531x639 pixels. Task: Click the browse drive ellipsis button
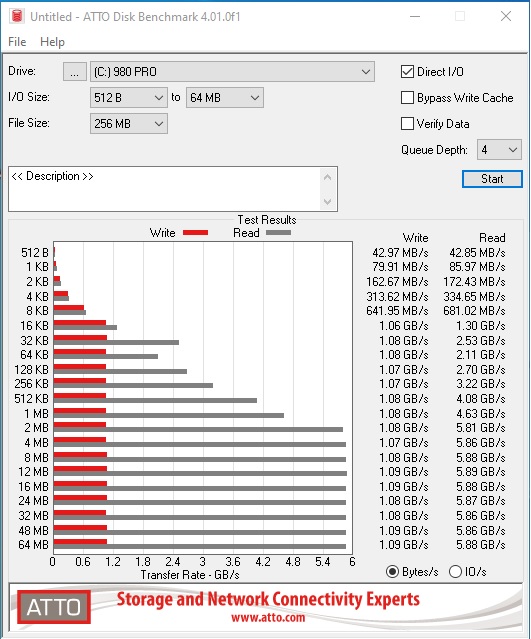click(75, 72)
